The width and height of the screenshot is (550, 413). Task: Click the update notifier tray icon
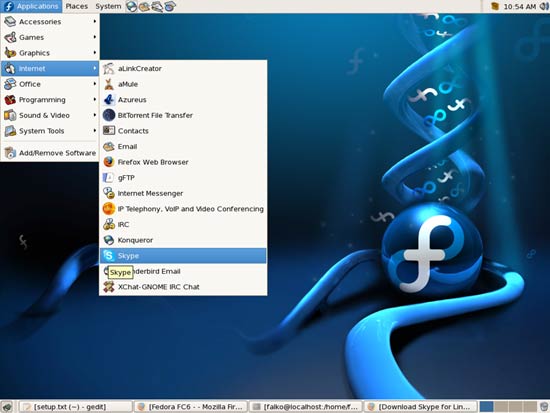pyautogui.click(x=495, y=6)
